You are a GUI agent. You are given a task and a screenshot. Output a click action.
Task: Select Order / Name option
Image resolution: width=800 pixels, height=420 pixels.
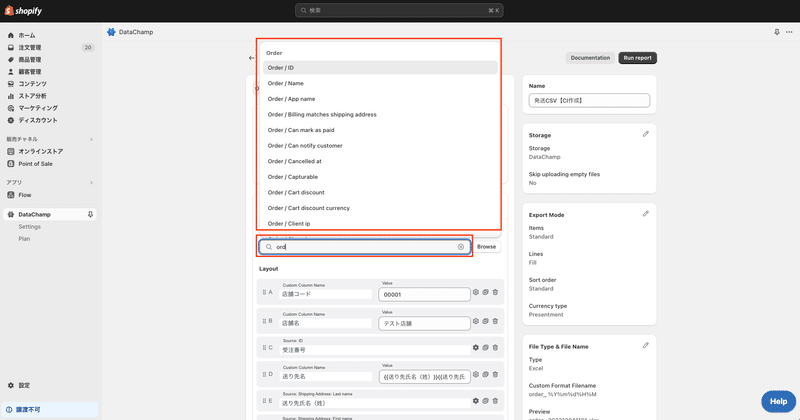coord(380,83)
